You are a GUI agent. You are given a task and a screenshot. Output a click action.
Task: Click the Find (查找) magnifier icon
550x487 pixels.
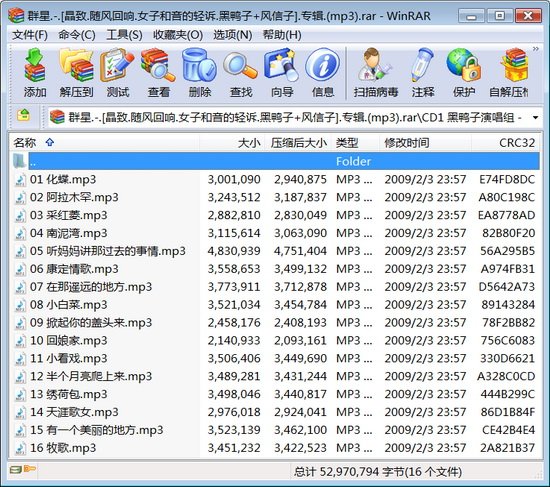coord(241,73)
